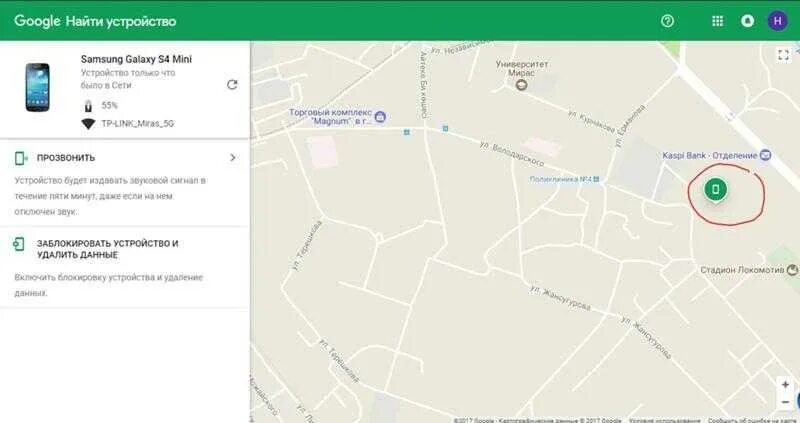Click the Устройство только что было в Сети status
The height and width of the screenshot is (423, 800).
128,79
